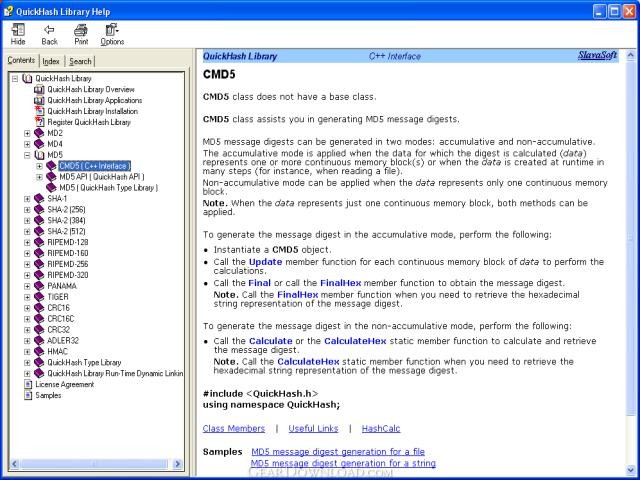Click the QuickHash Library Overview page icon
Image resolution: width=640 pixels, height=480 pixels.
(x=39, y=89)
